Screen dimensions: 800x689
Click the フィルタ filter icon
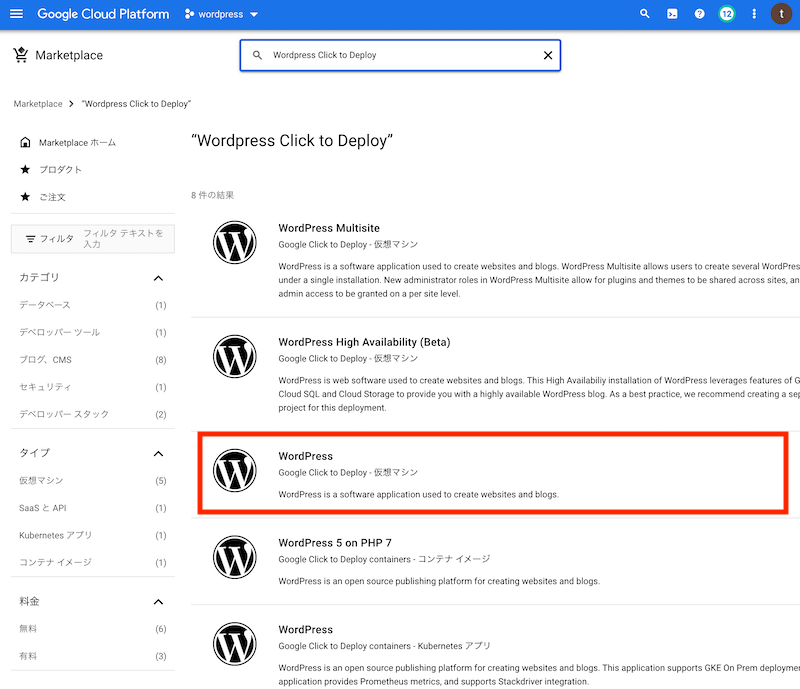[31, 239]
